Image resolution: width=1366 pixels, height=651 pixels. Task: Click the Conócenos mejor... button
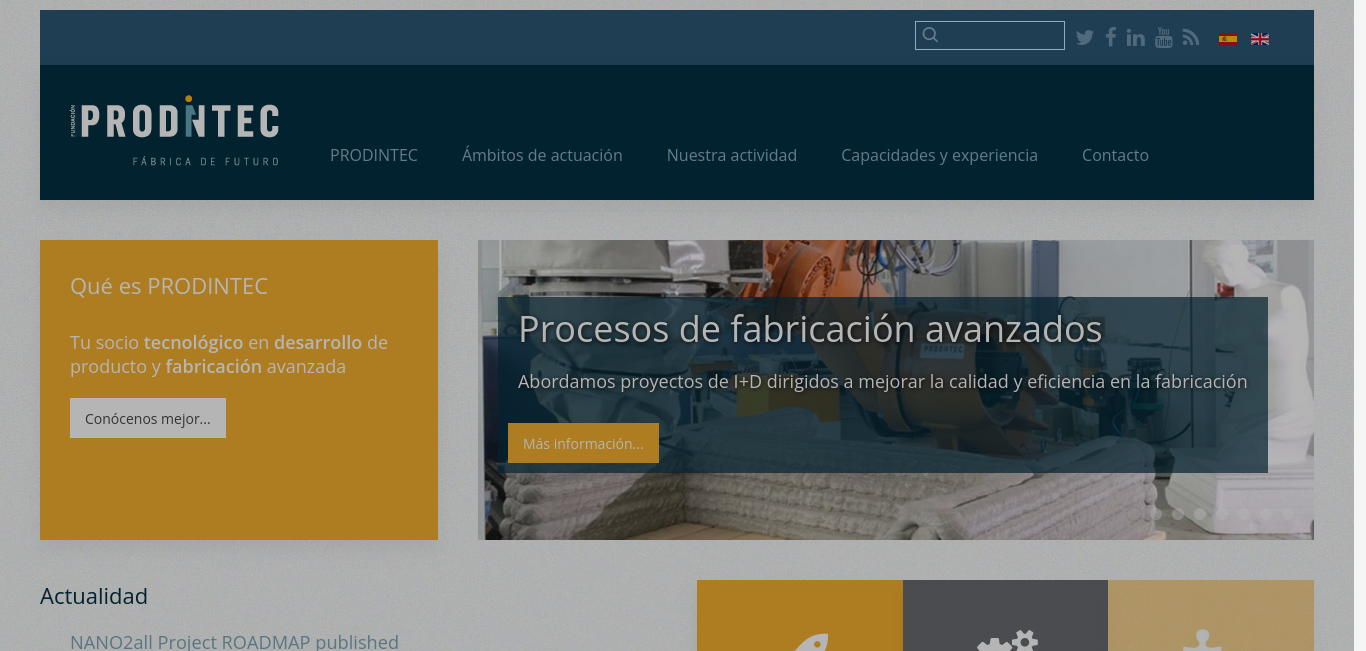click(148, 418)
